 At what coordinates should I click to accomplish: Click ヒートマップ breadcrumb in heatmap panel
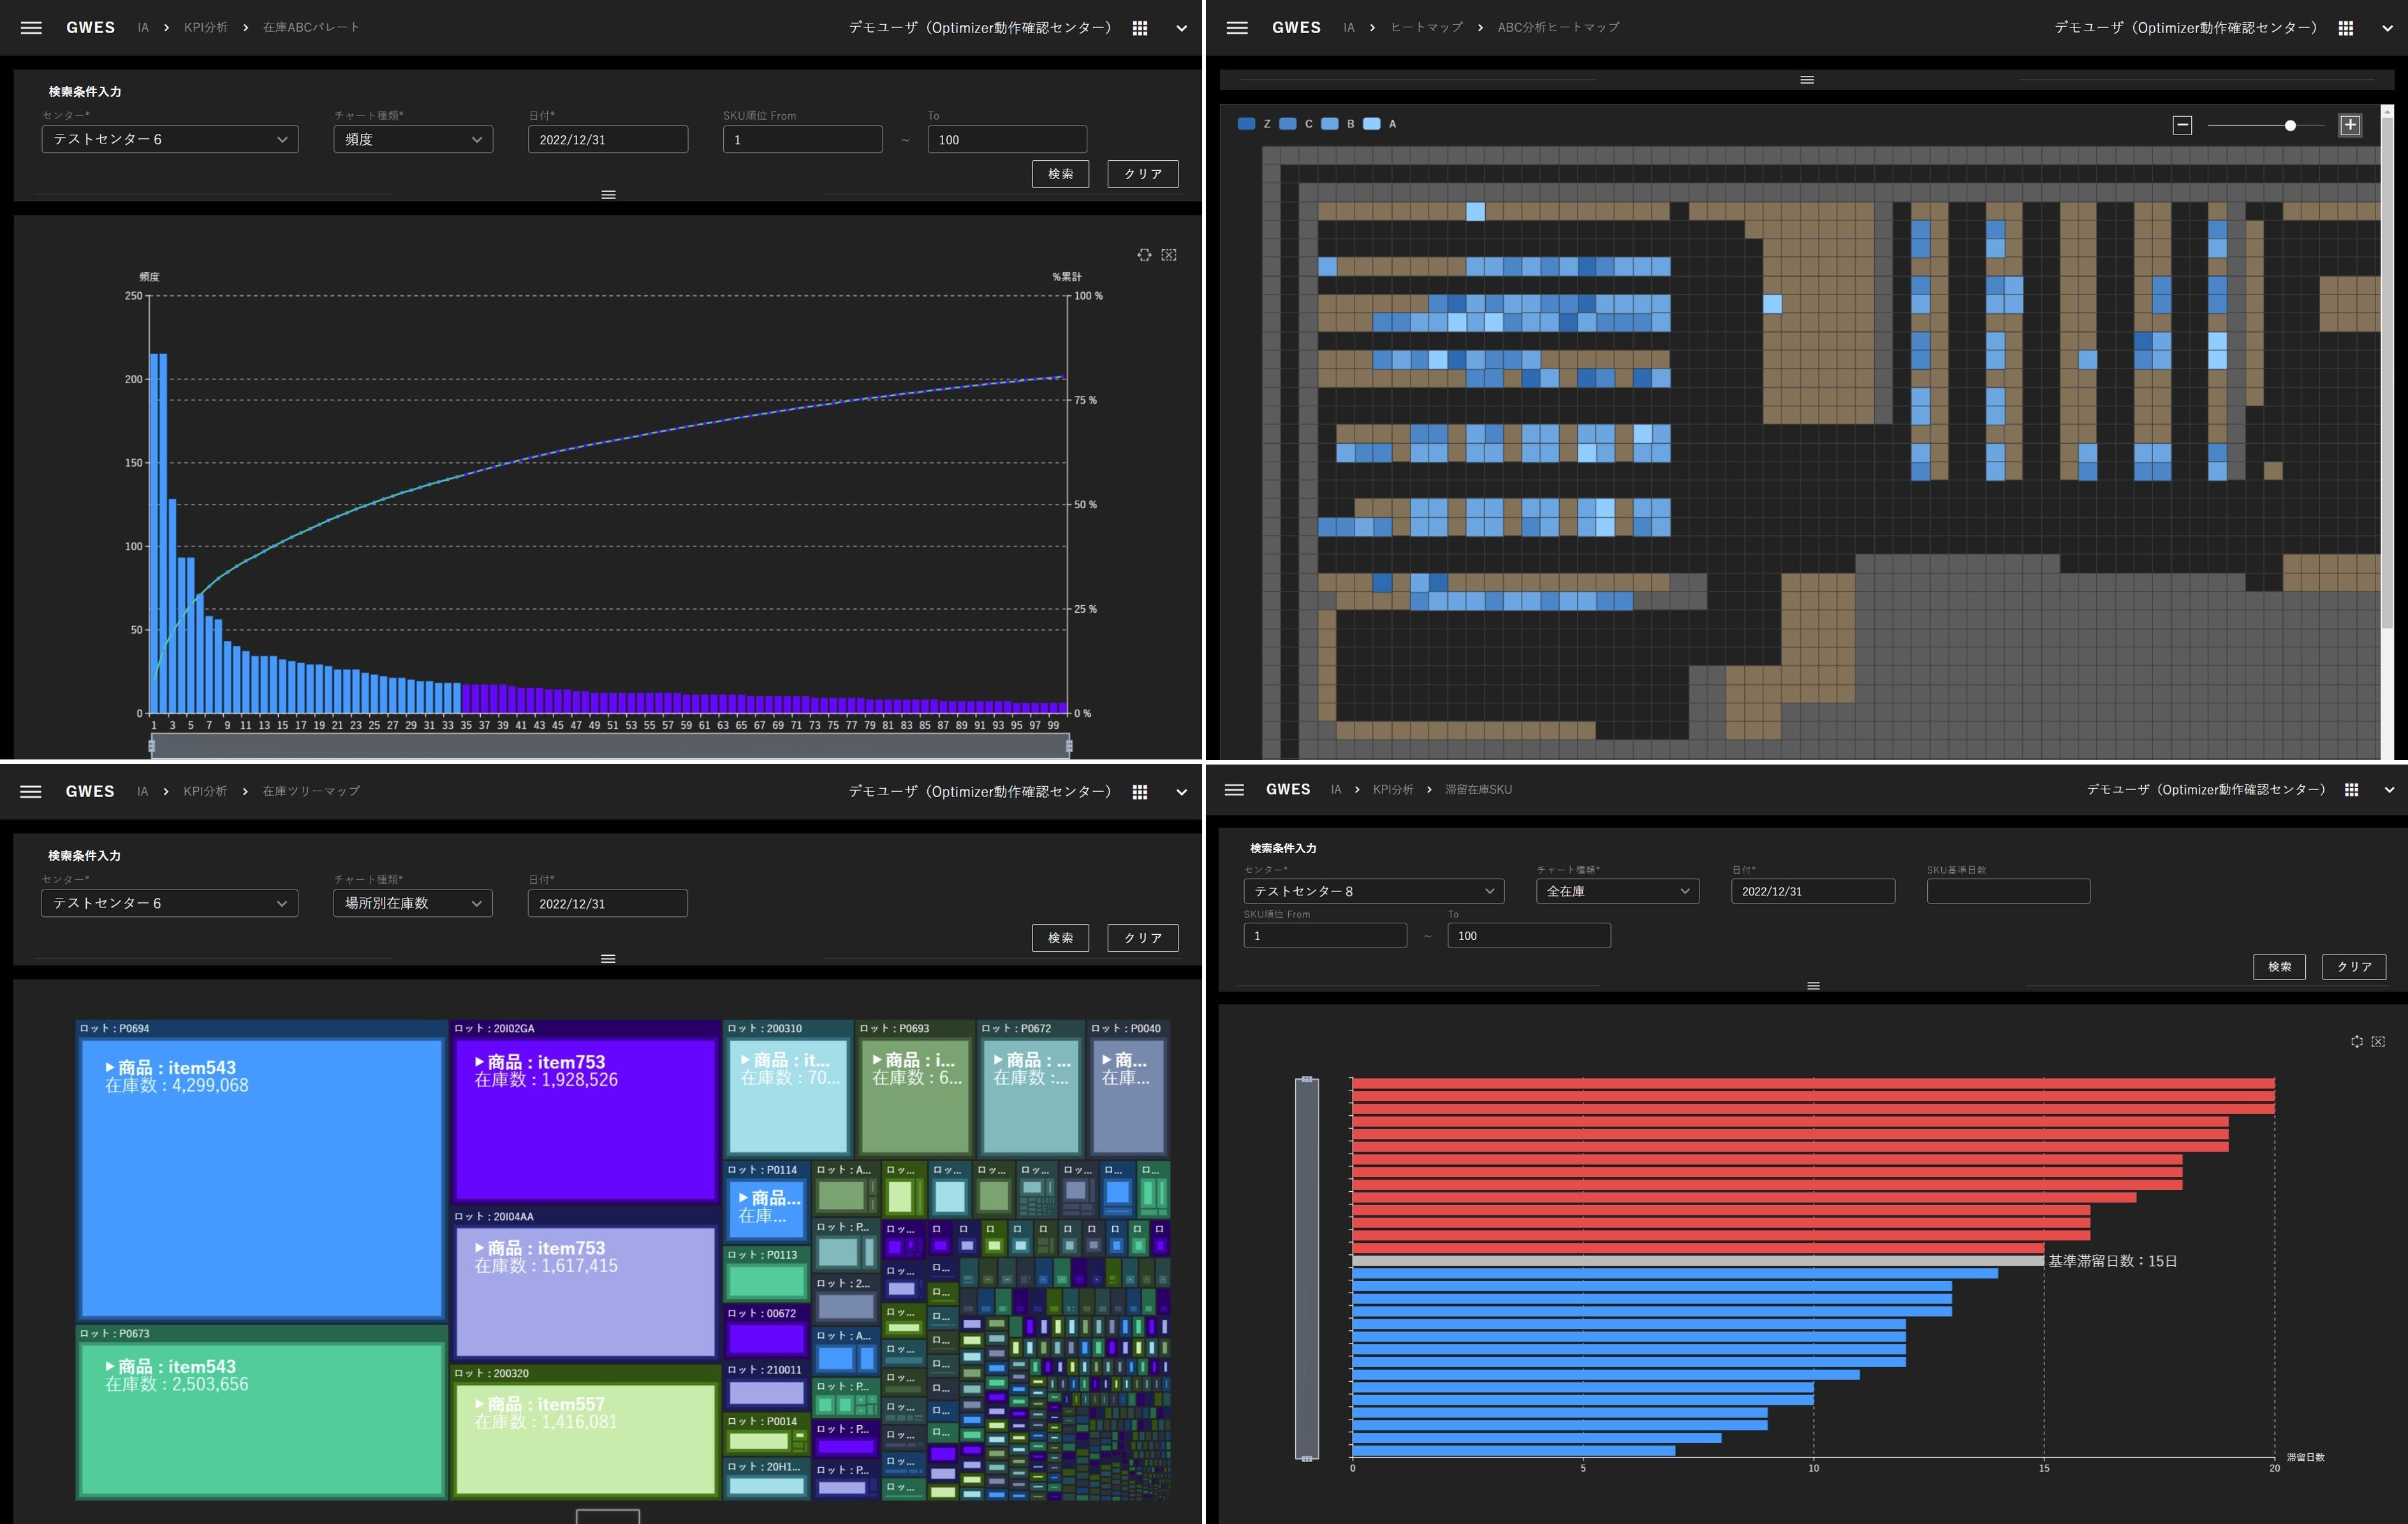1426,28
